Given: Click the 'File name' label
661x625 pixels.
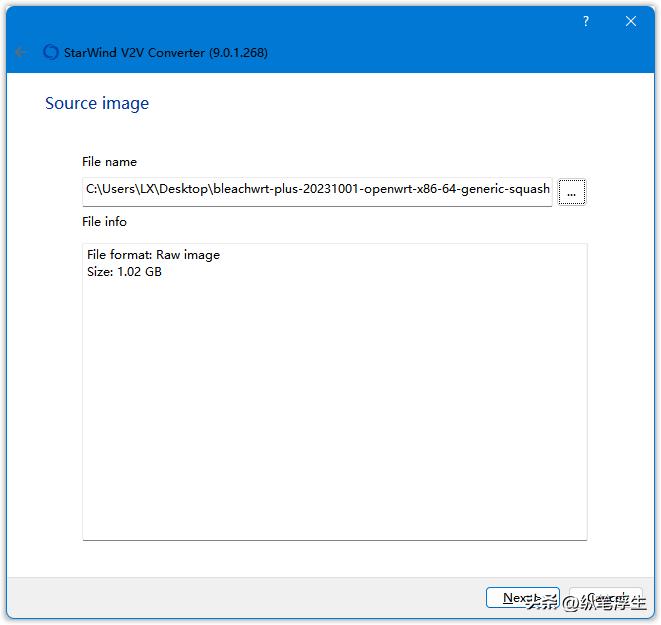Looking at the screenshot, I should click(x=109, y=162).
